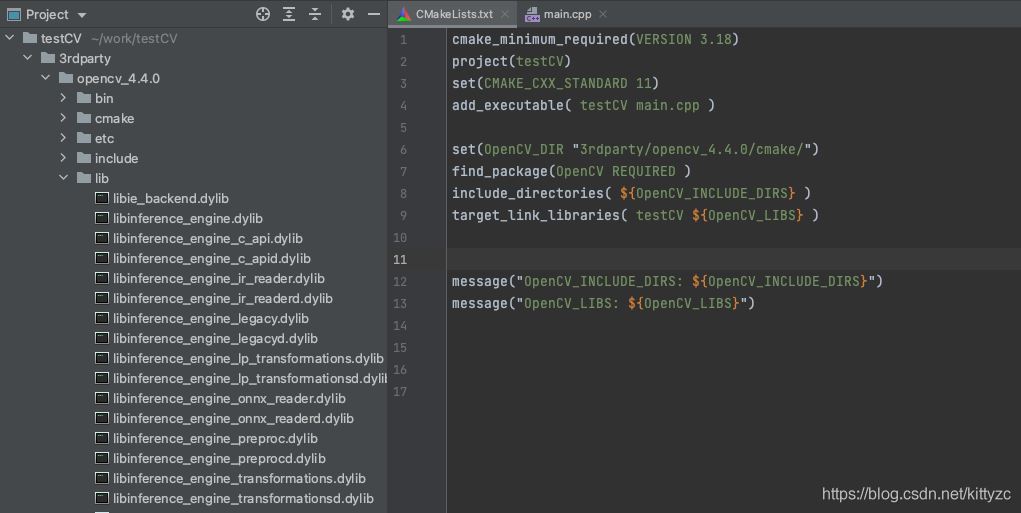The height and width of the screenshot is (513, 1021).
Task: Close the CMakeLists.txt tab
Action: (x=505, y=14)
